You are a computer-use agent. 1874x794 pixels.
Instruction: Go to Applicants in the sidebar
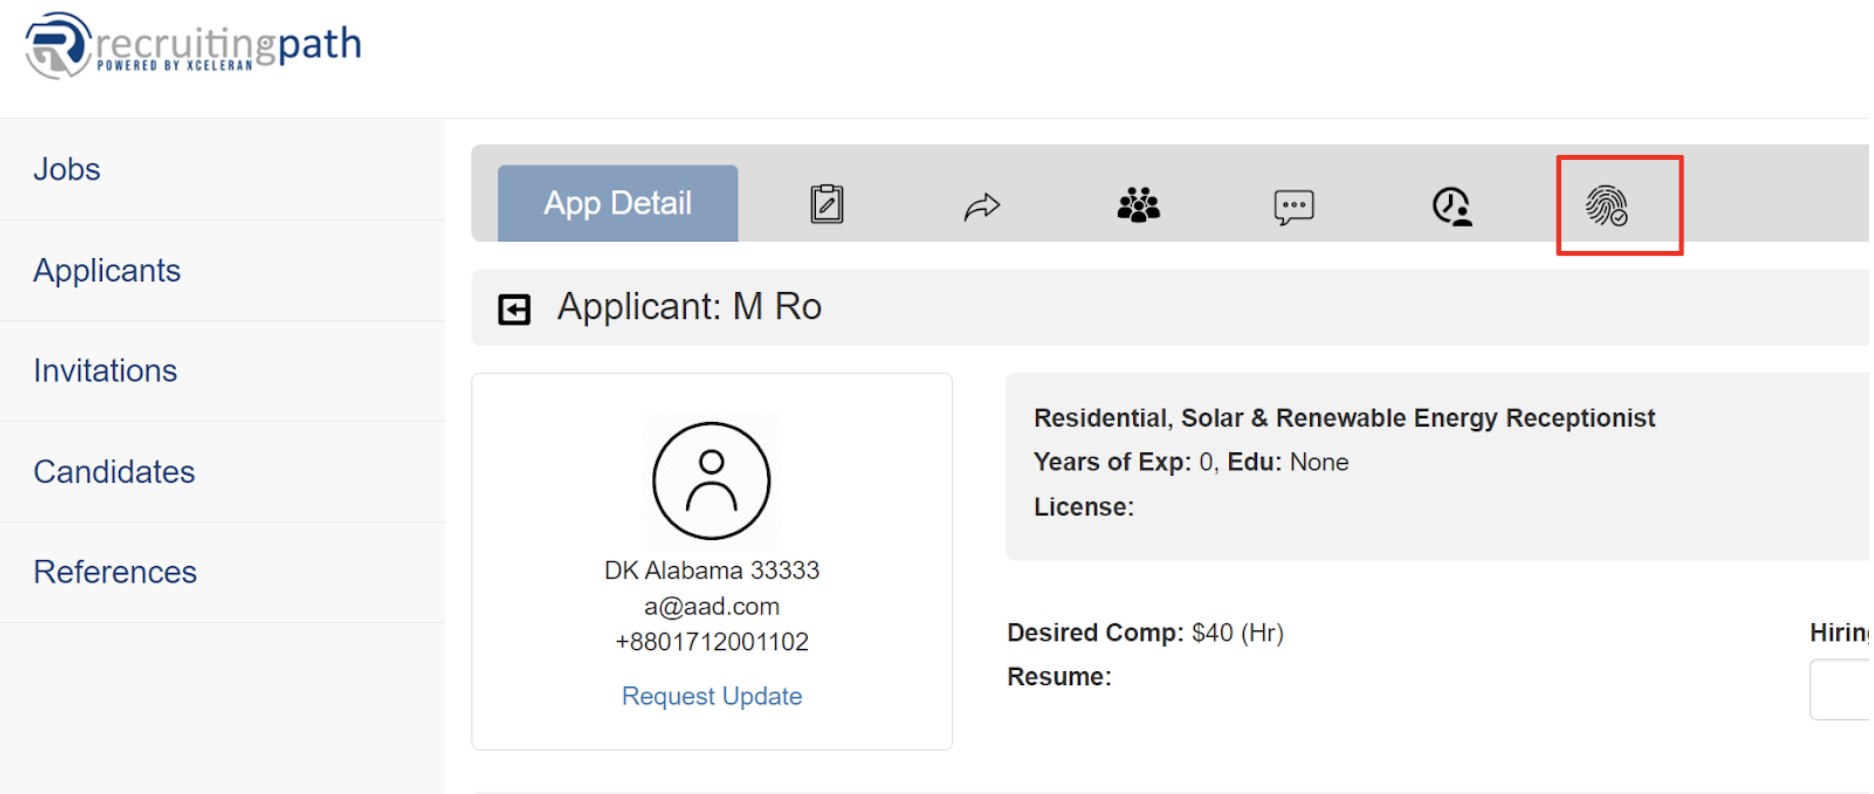tap(107, 270)
